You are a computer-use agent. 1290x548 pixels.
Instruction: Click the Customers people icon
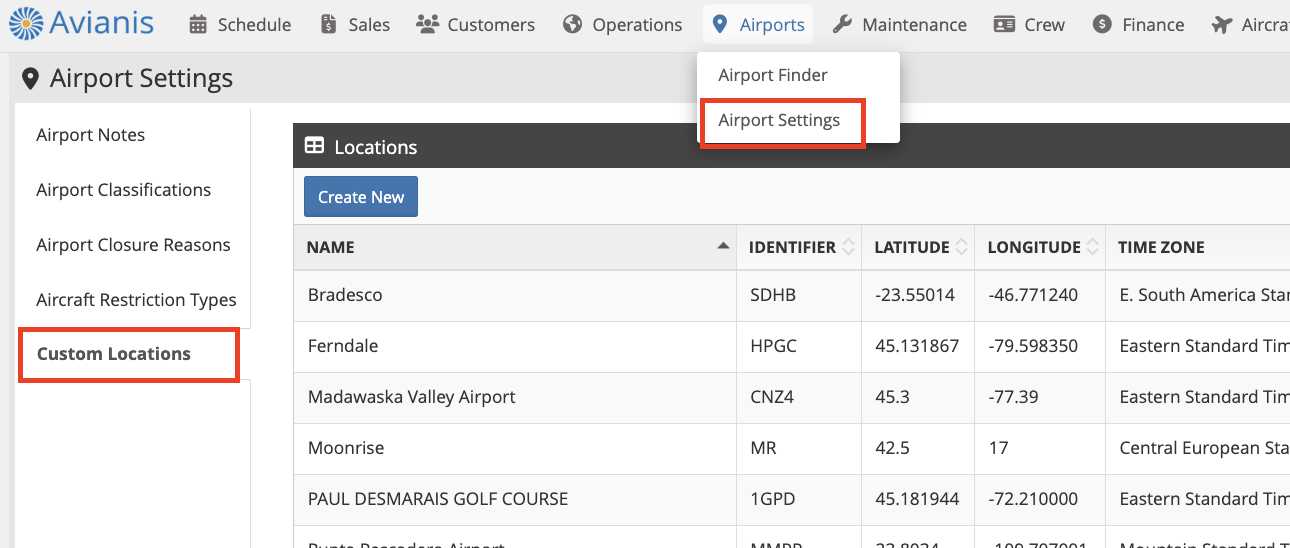click(x=428, y=25)
